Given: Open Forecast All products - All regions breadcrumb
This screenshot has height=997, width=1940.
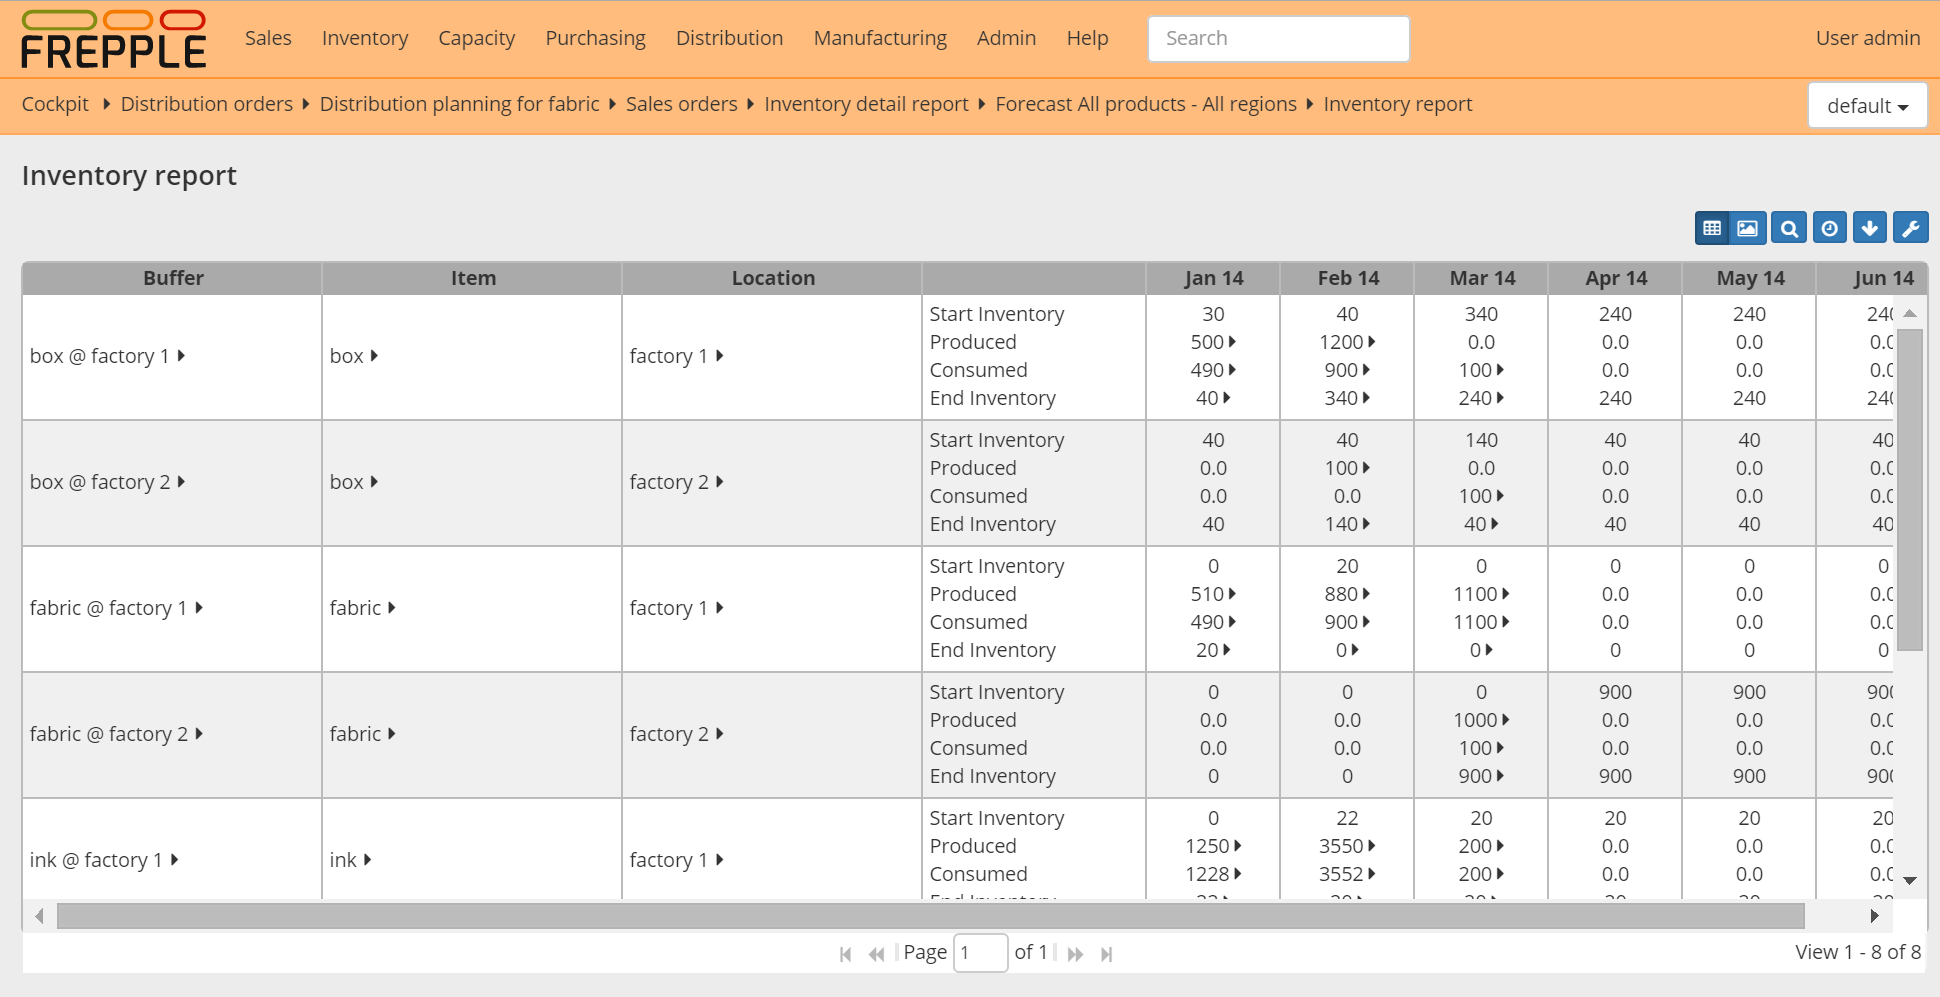Looking at the screenshot, I should click(1146, 104).
